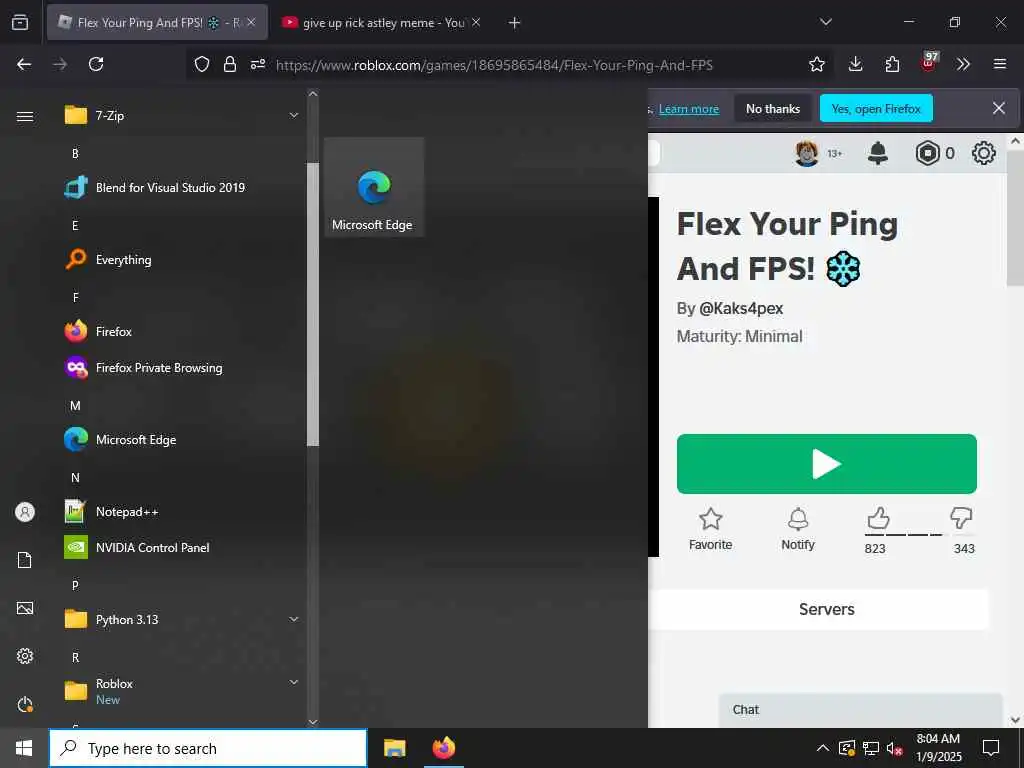Dislike the game with thumbs down
1024x768 pixels.
pos(961,518)
